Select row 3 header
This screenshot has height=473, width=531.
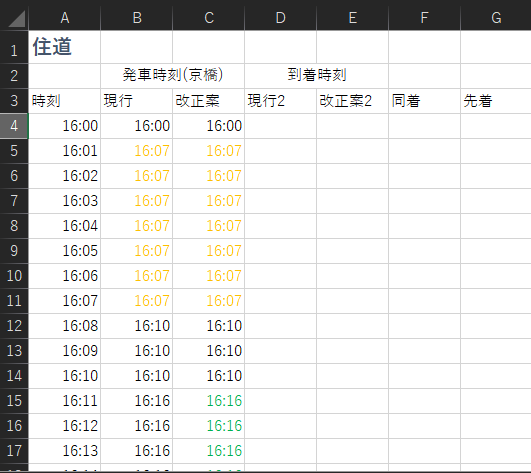coord(14,101)
